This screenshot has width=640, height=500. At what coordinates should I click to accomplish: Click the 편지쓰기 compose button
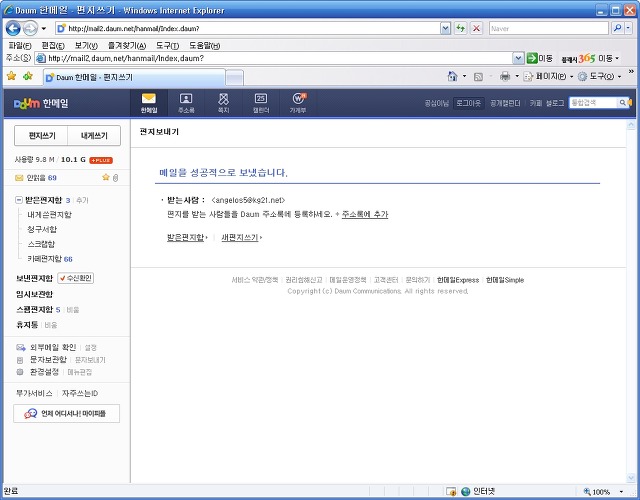[x=42, y=136]
